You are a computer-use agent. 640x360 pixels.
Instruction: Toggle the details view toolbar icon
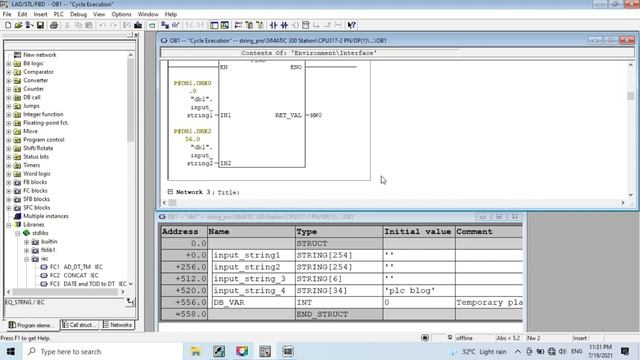(225, 25)
